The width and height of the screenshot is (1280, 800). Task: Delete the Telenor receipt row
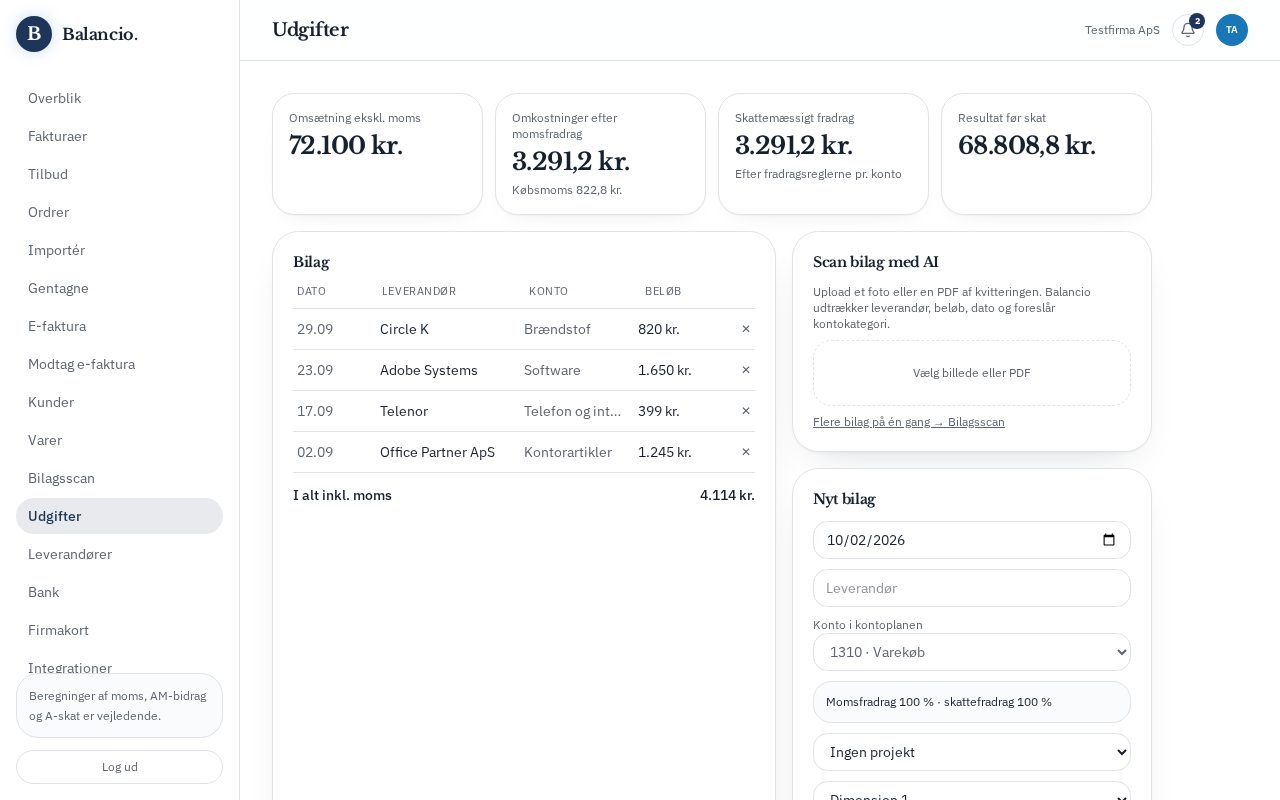click(745, 411)
